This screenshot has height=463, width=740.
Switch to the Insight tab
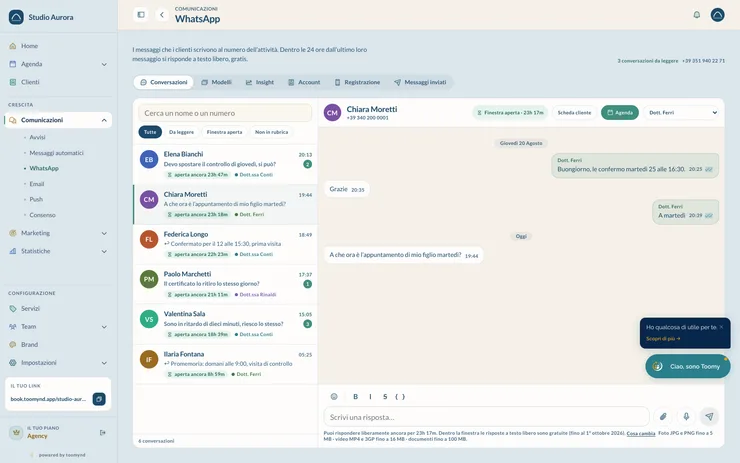pos(260,82)
